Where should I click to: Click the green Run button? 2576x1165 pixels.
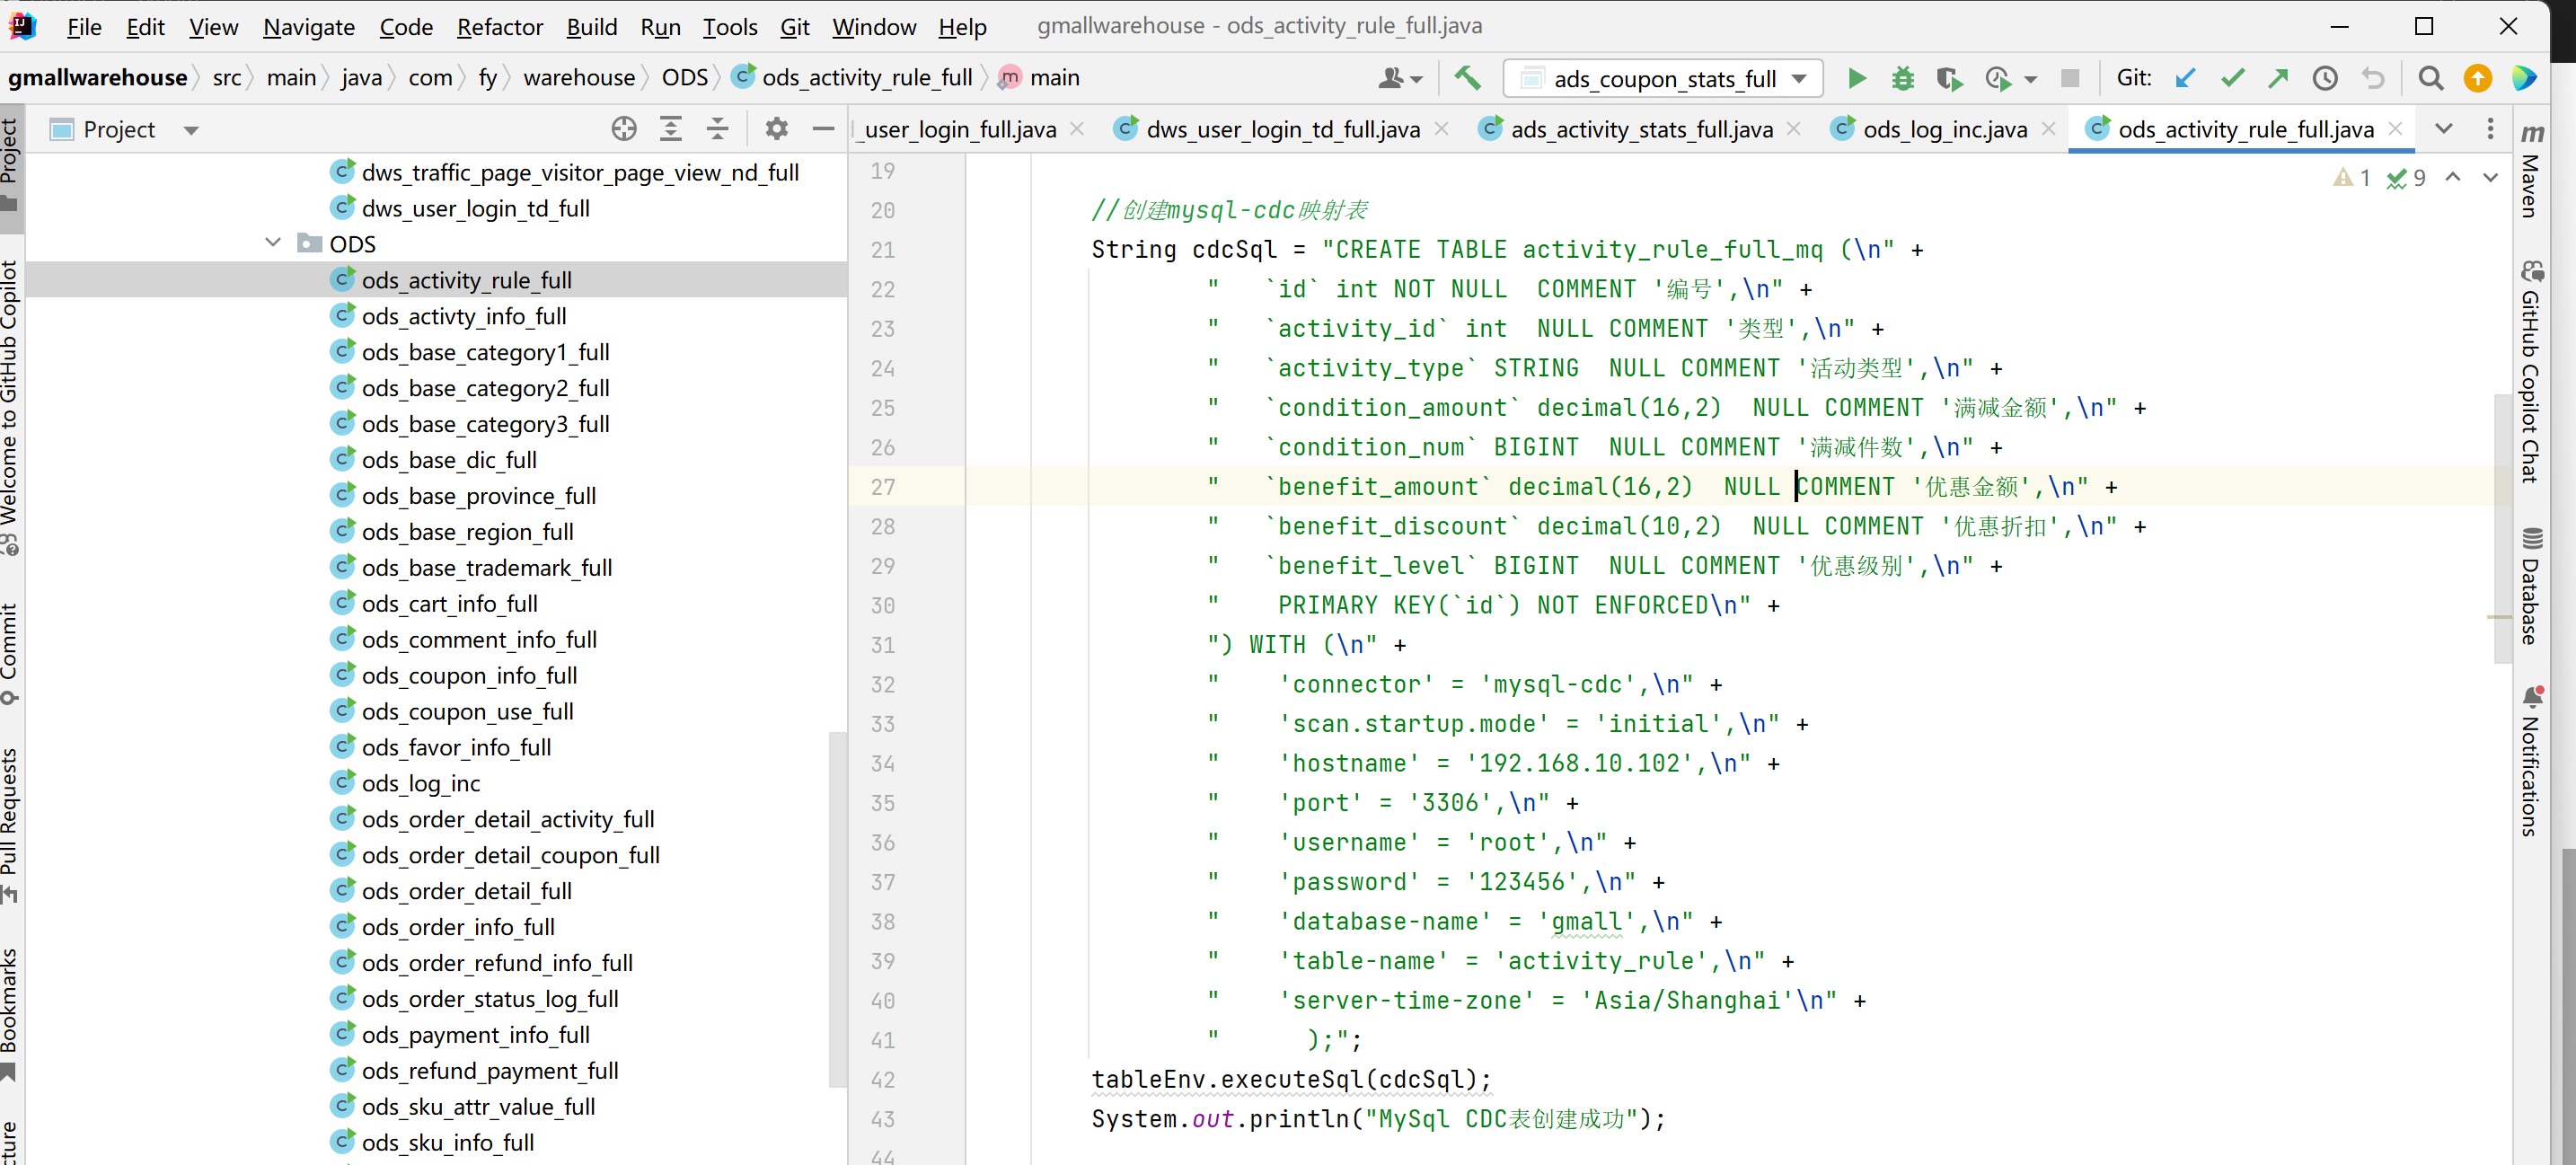point(1856,78)
